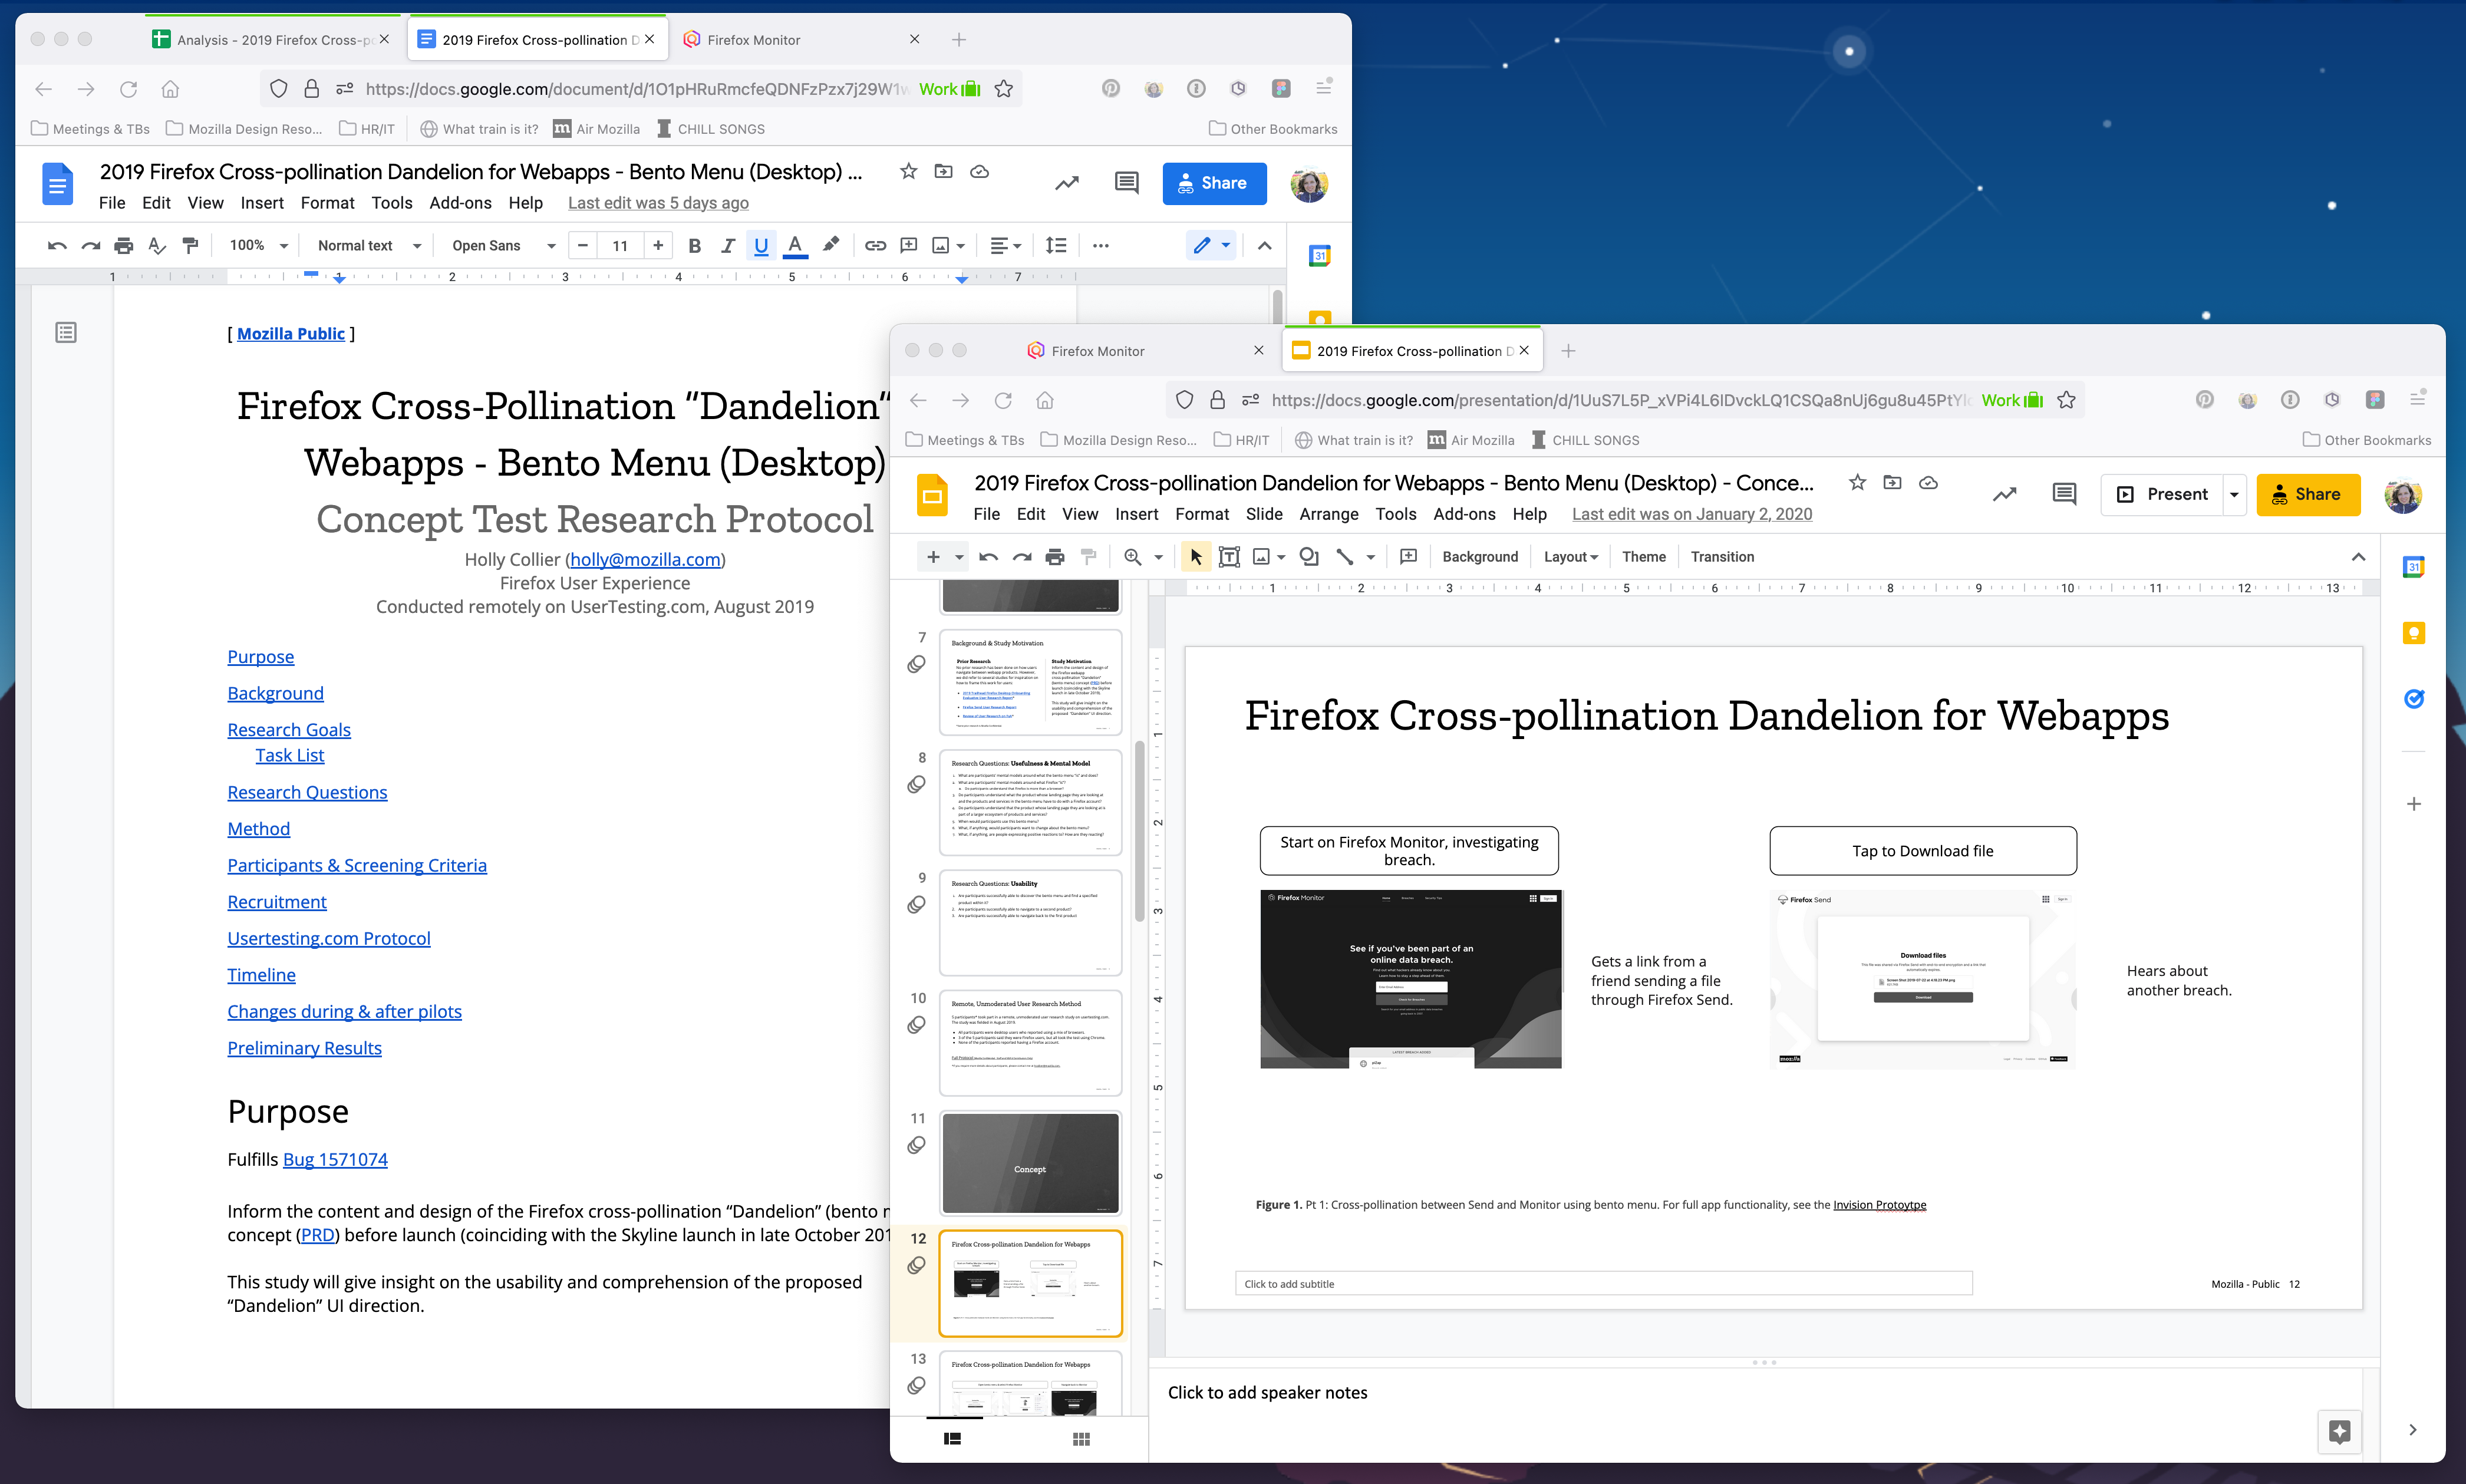Click the highlight color pen icon
The width and height of the screenshot is (2466, 1484).
click(x=831, y=245)
